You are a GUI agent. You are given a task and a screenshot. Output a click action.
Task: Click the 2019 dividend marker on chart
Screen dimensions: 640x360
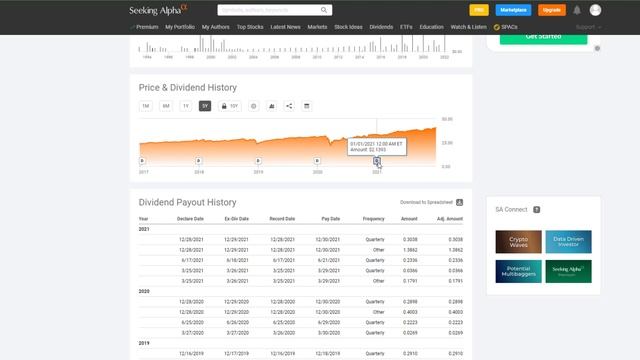[258, 161]
